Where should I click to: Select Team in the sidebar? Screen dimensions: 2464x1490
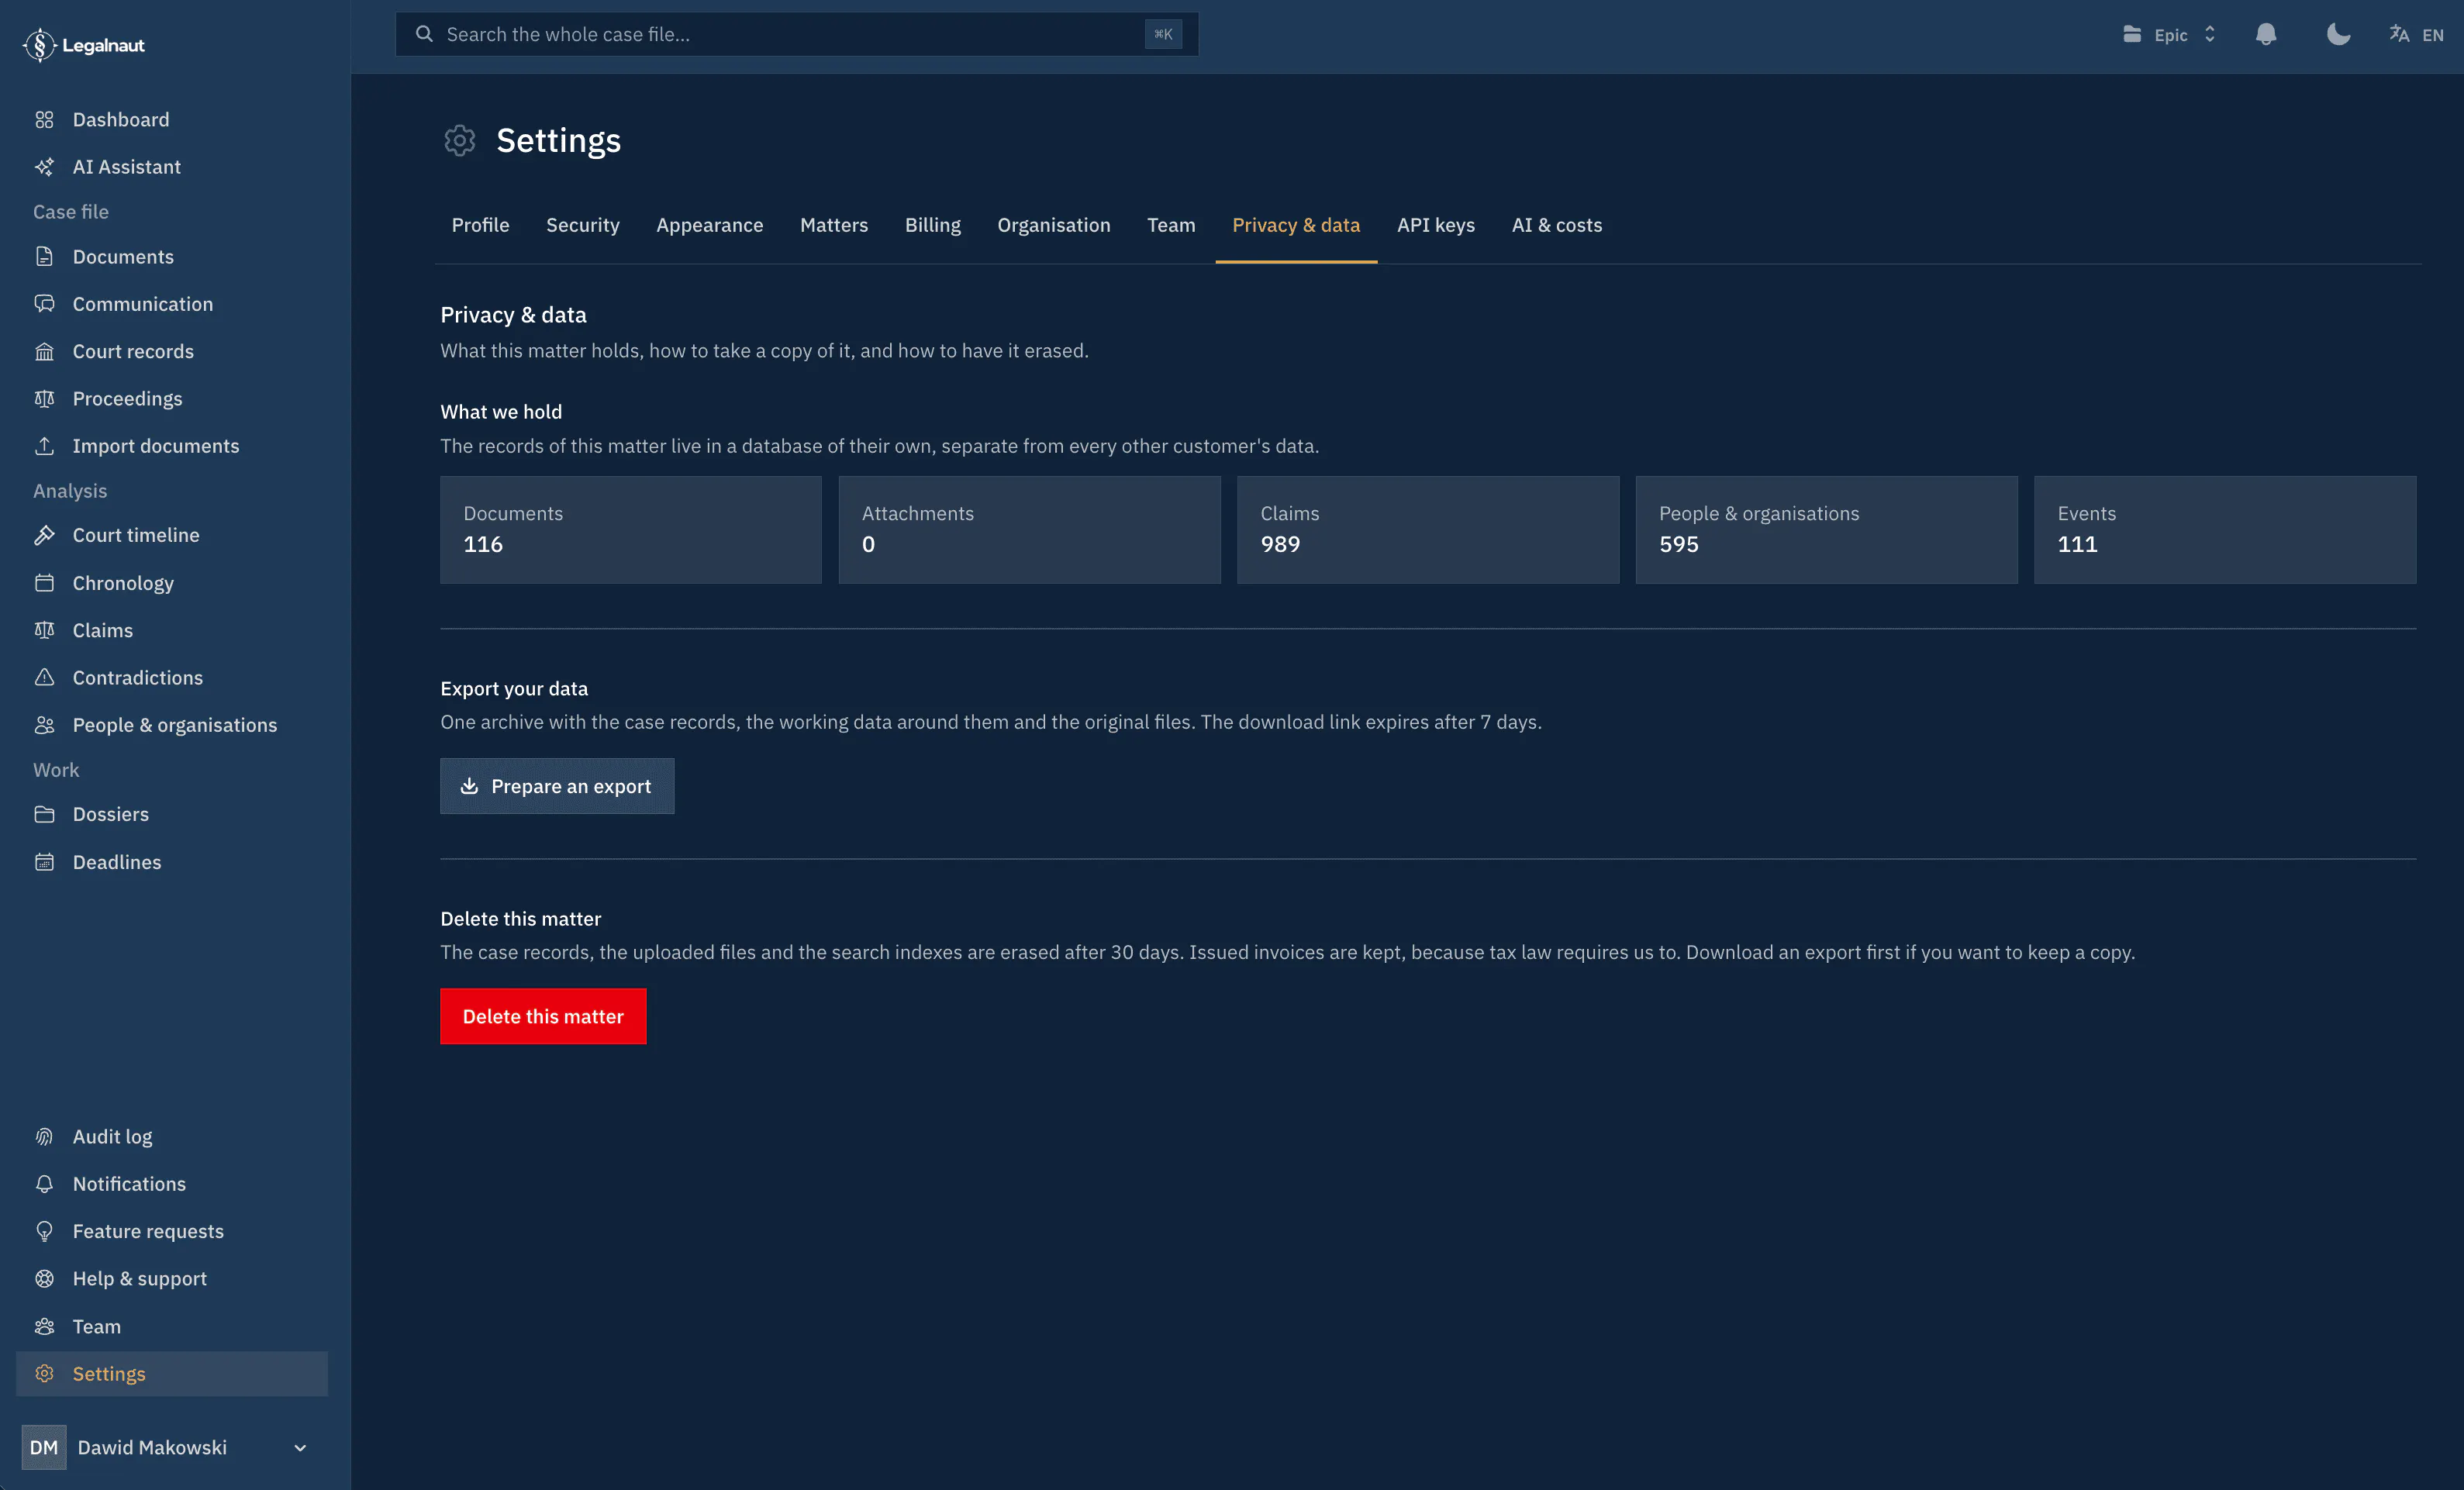[172, 1326]
